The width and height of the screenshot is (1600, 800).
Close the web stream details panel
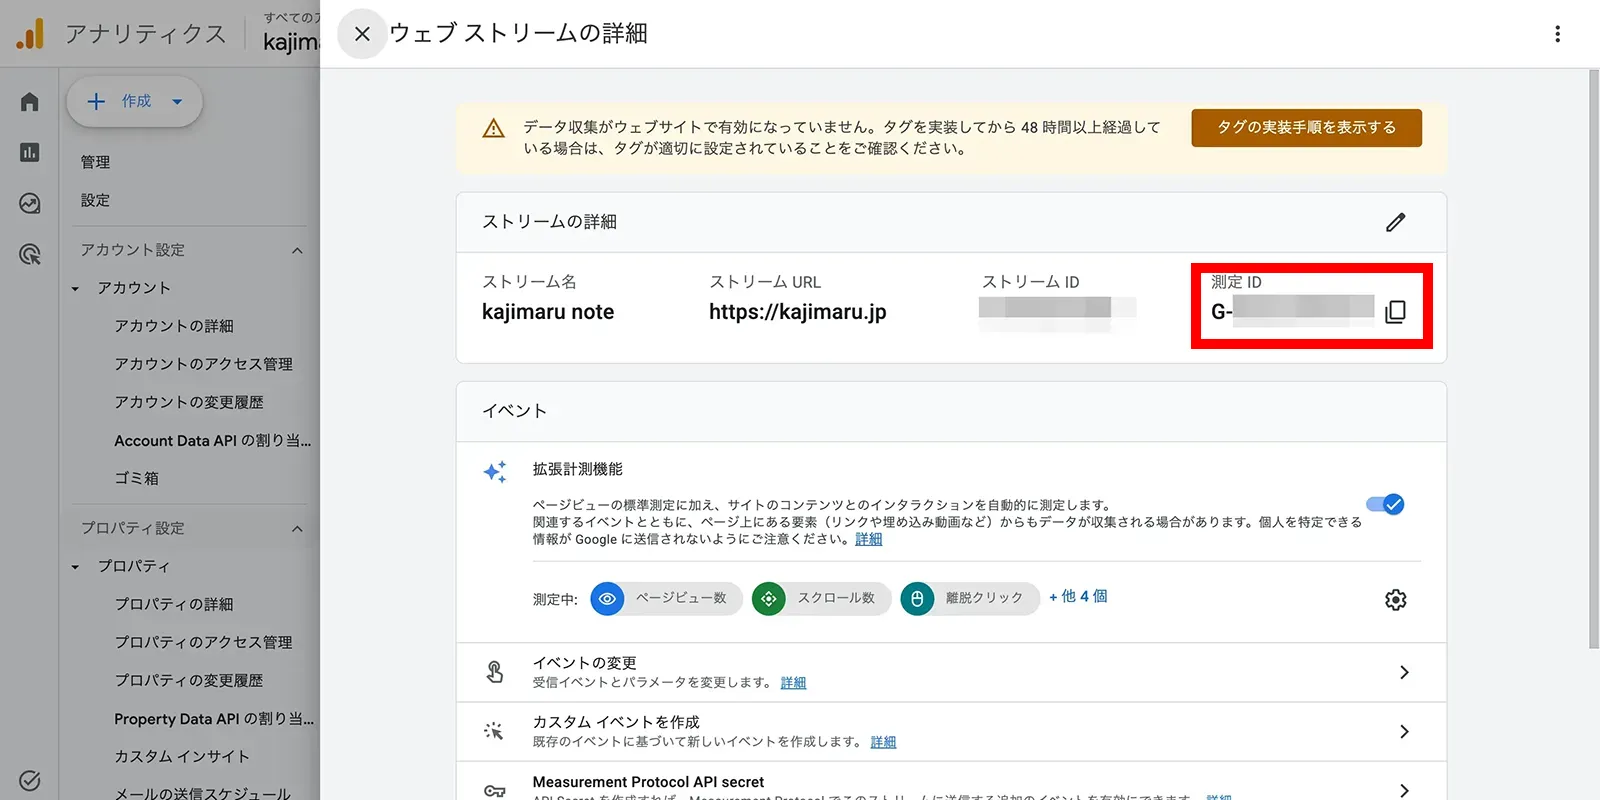click(362, 34)
